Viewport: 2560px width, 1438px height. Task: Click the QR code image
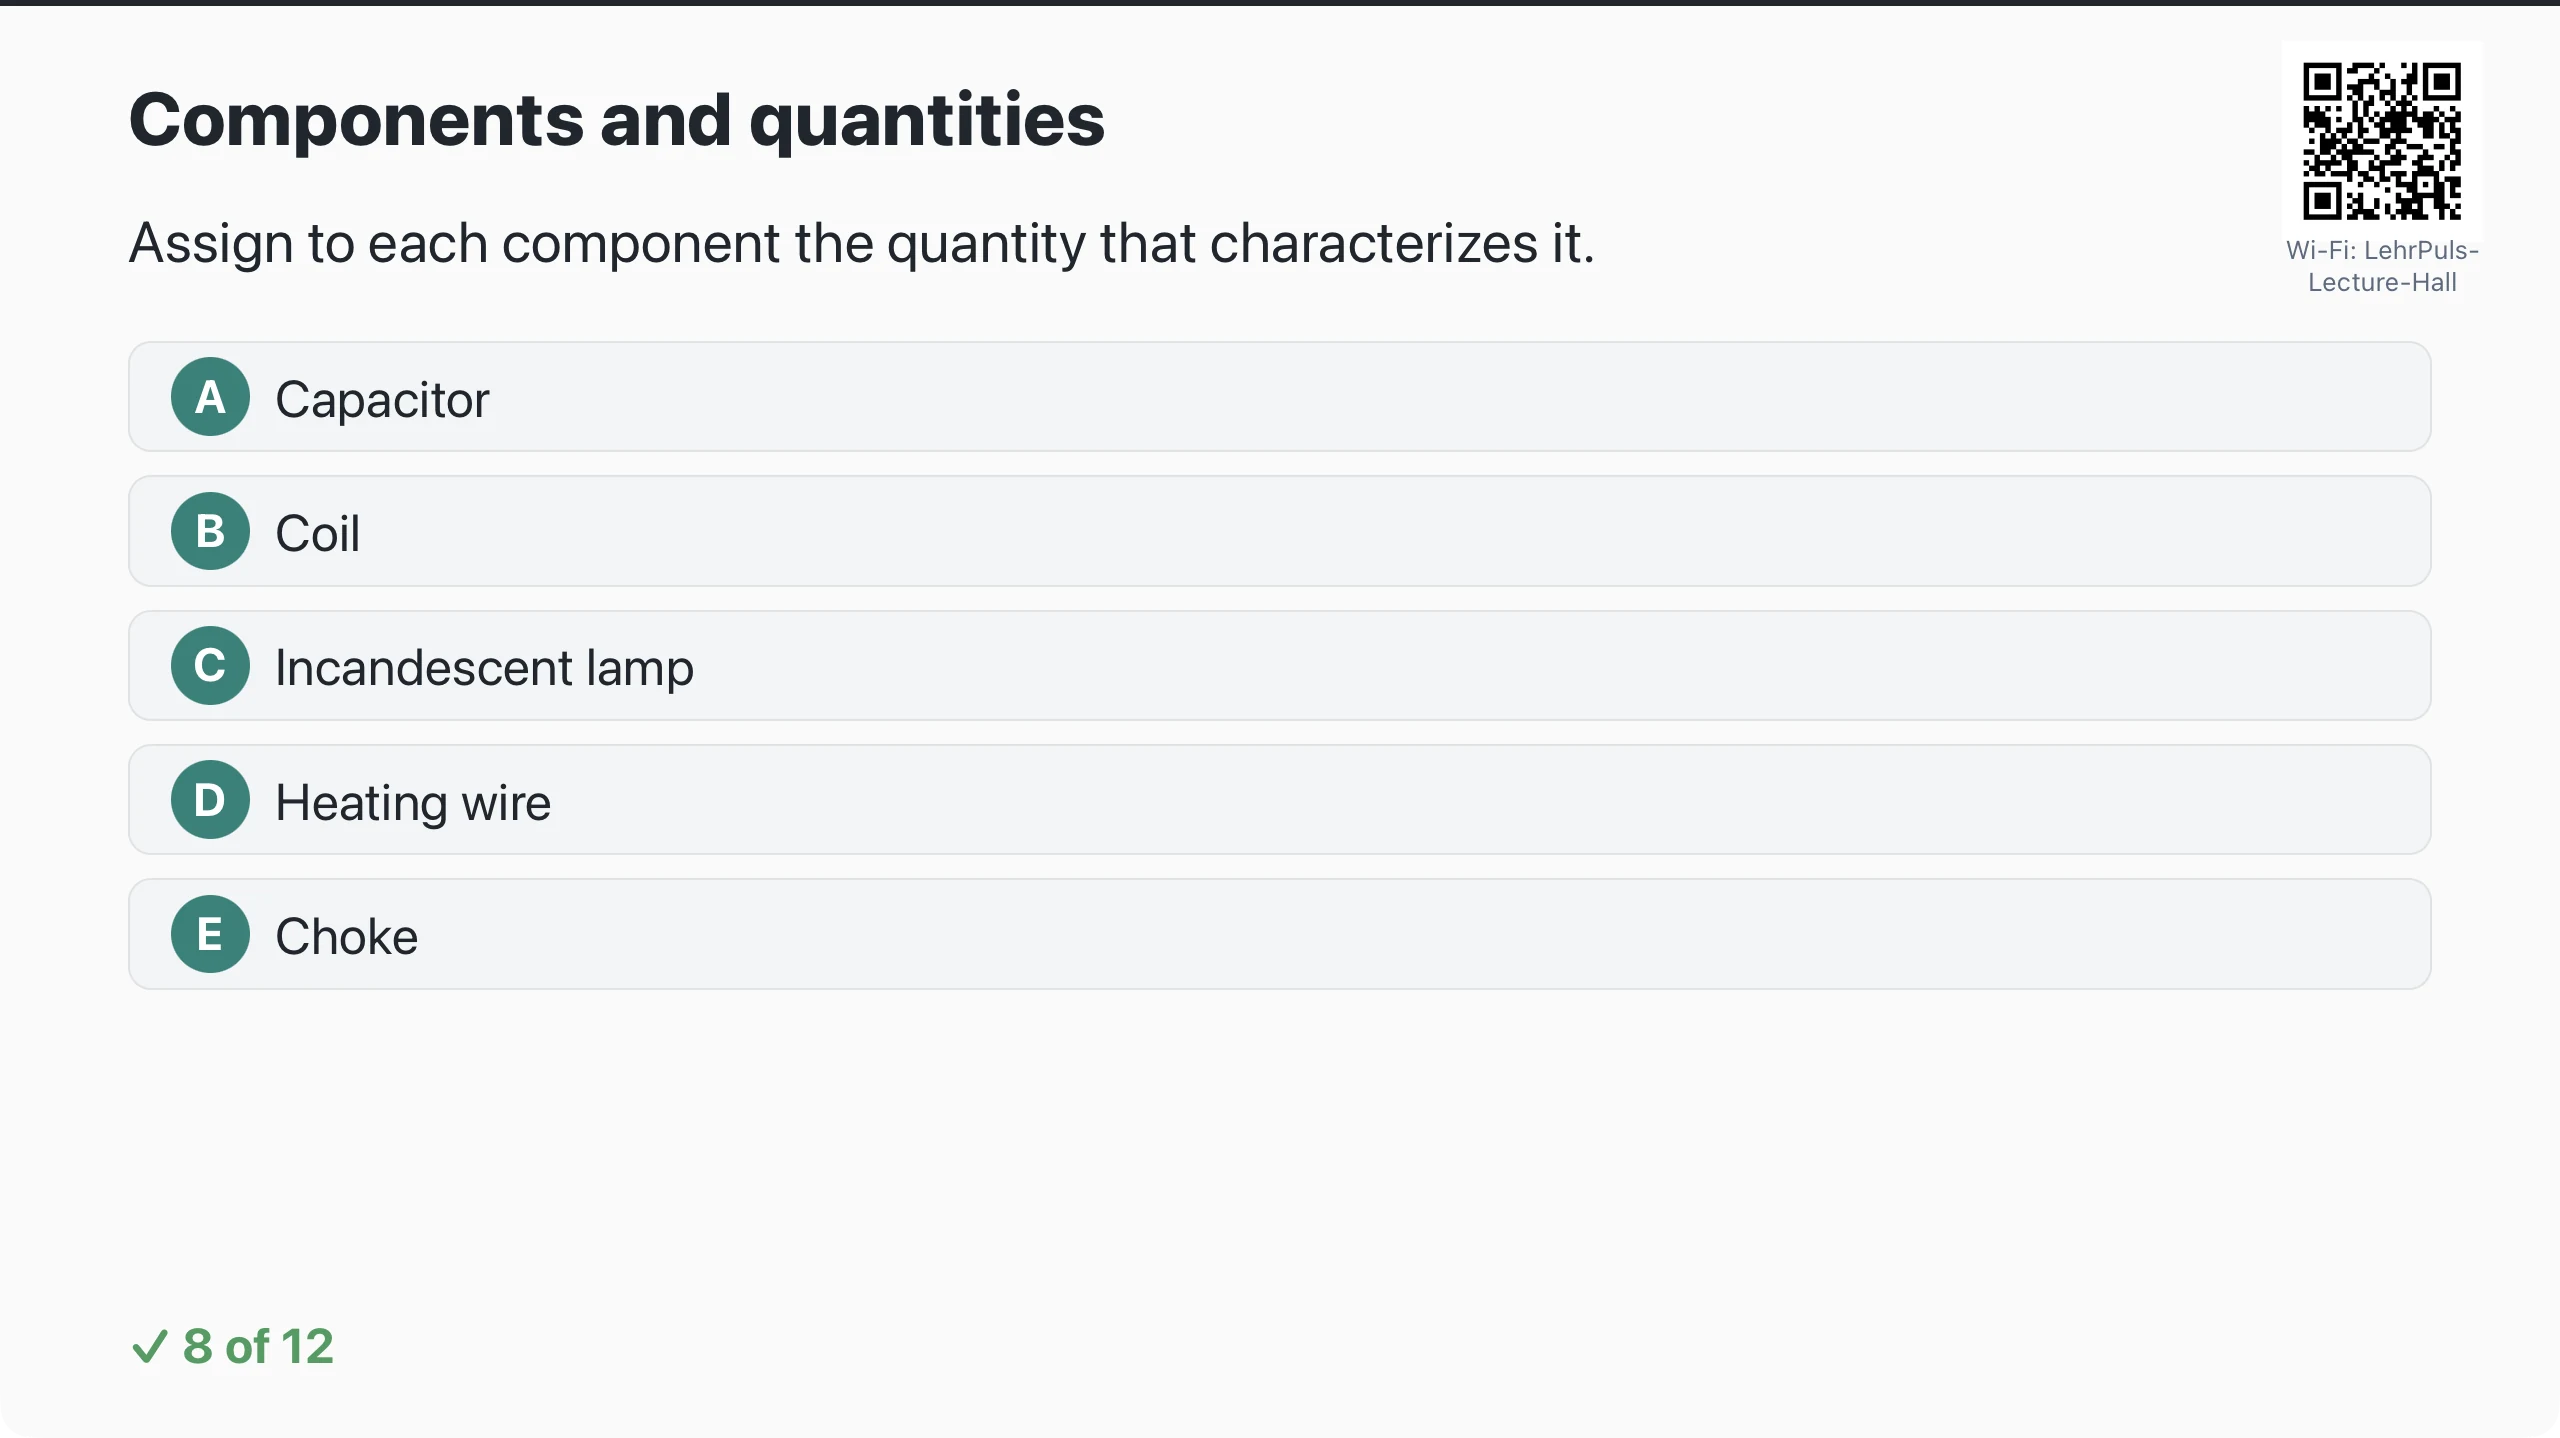[2382, 141]
